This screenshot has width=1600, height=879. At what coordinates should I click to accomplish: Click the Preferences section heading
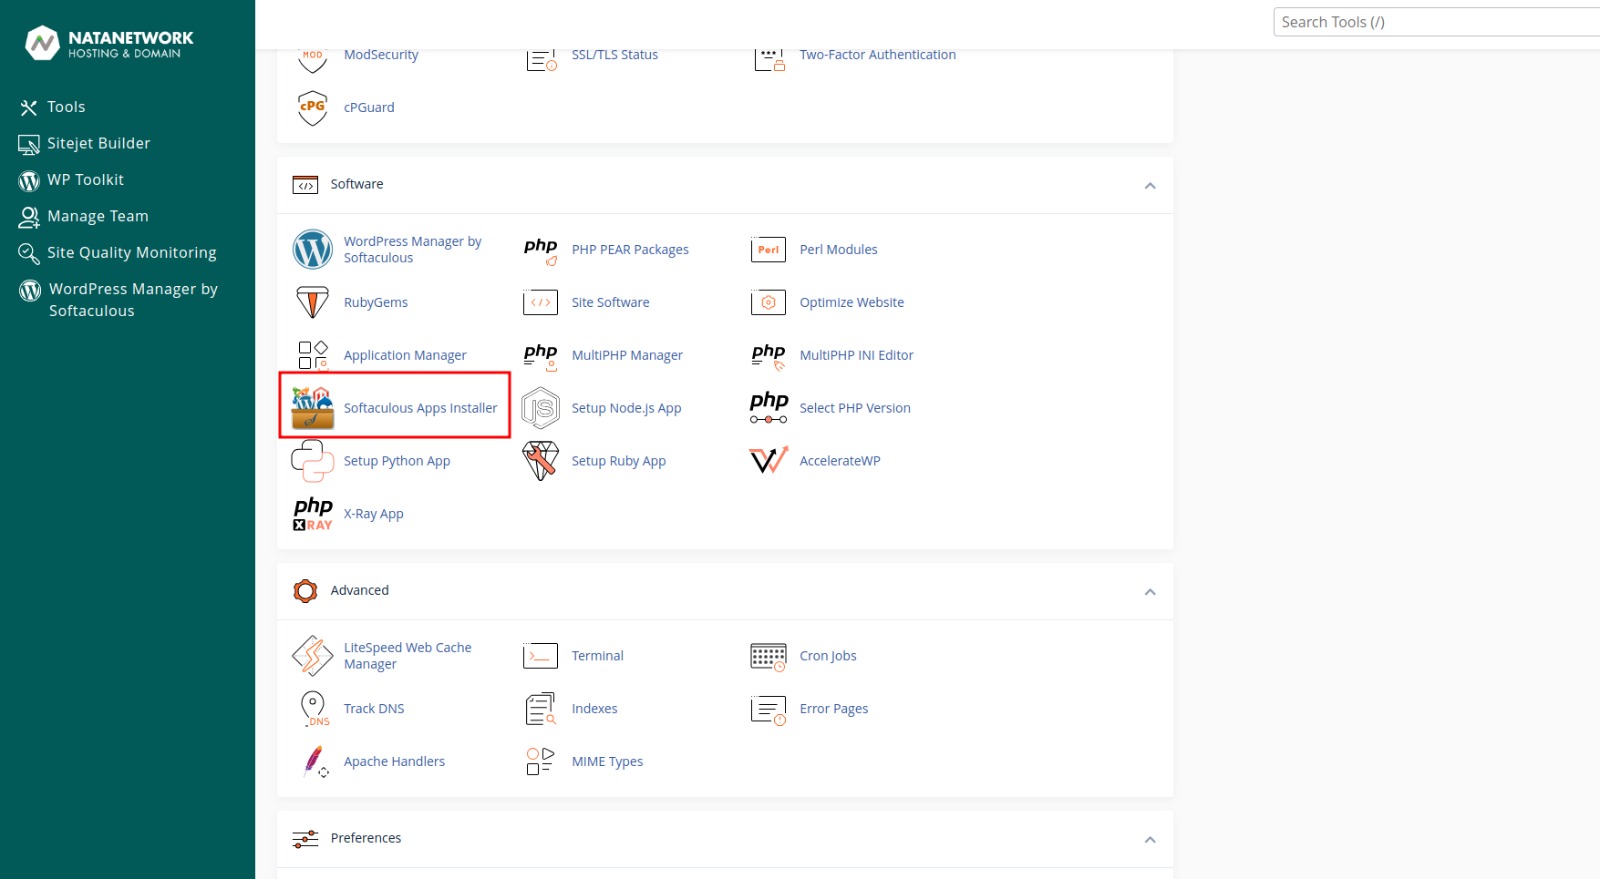(366, 838)
